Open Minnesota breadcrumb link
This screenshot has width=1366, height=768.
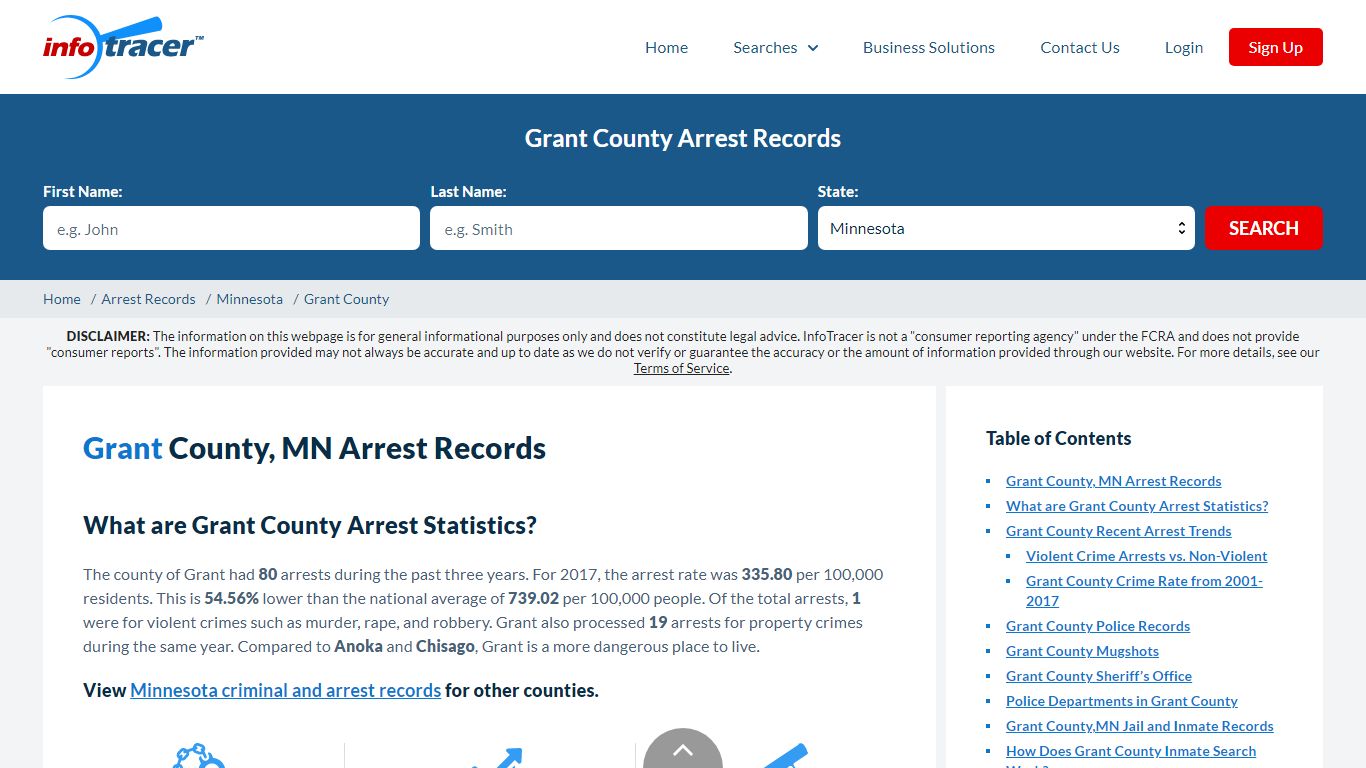[249, 299]
